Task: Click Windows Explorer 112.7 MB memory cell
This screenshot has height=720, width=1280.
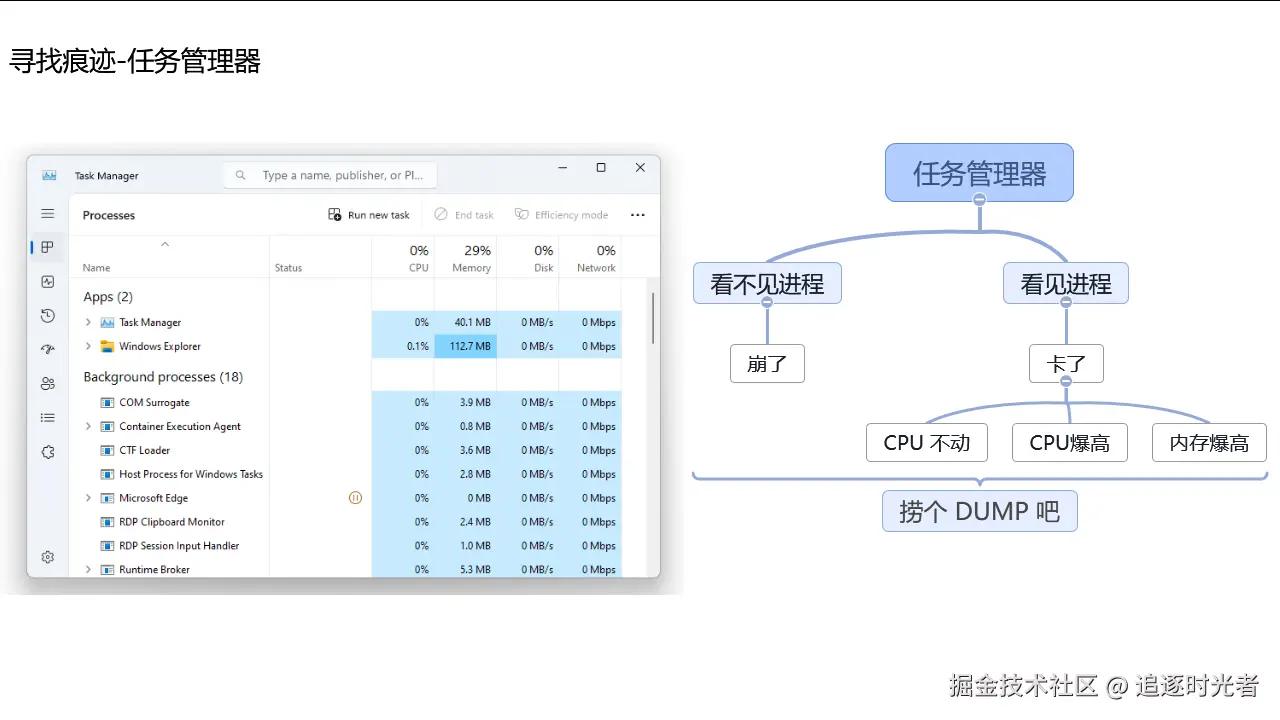Action: [465, 346]
